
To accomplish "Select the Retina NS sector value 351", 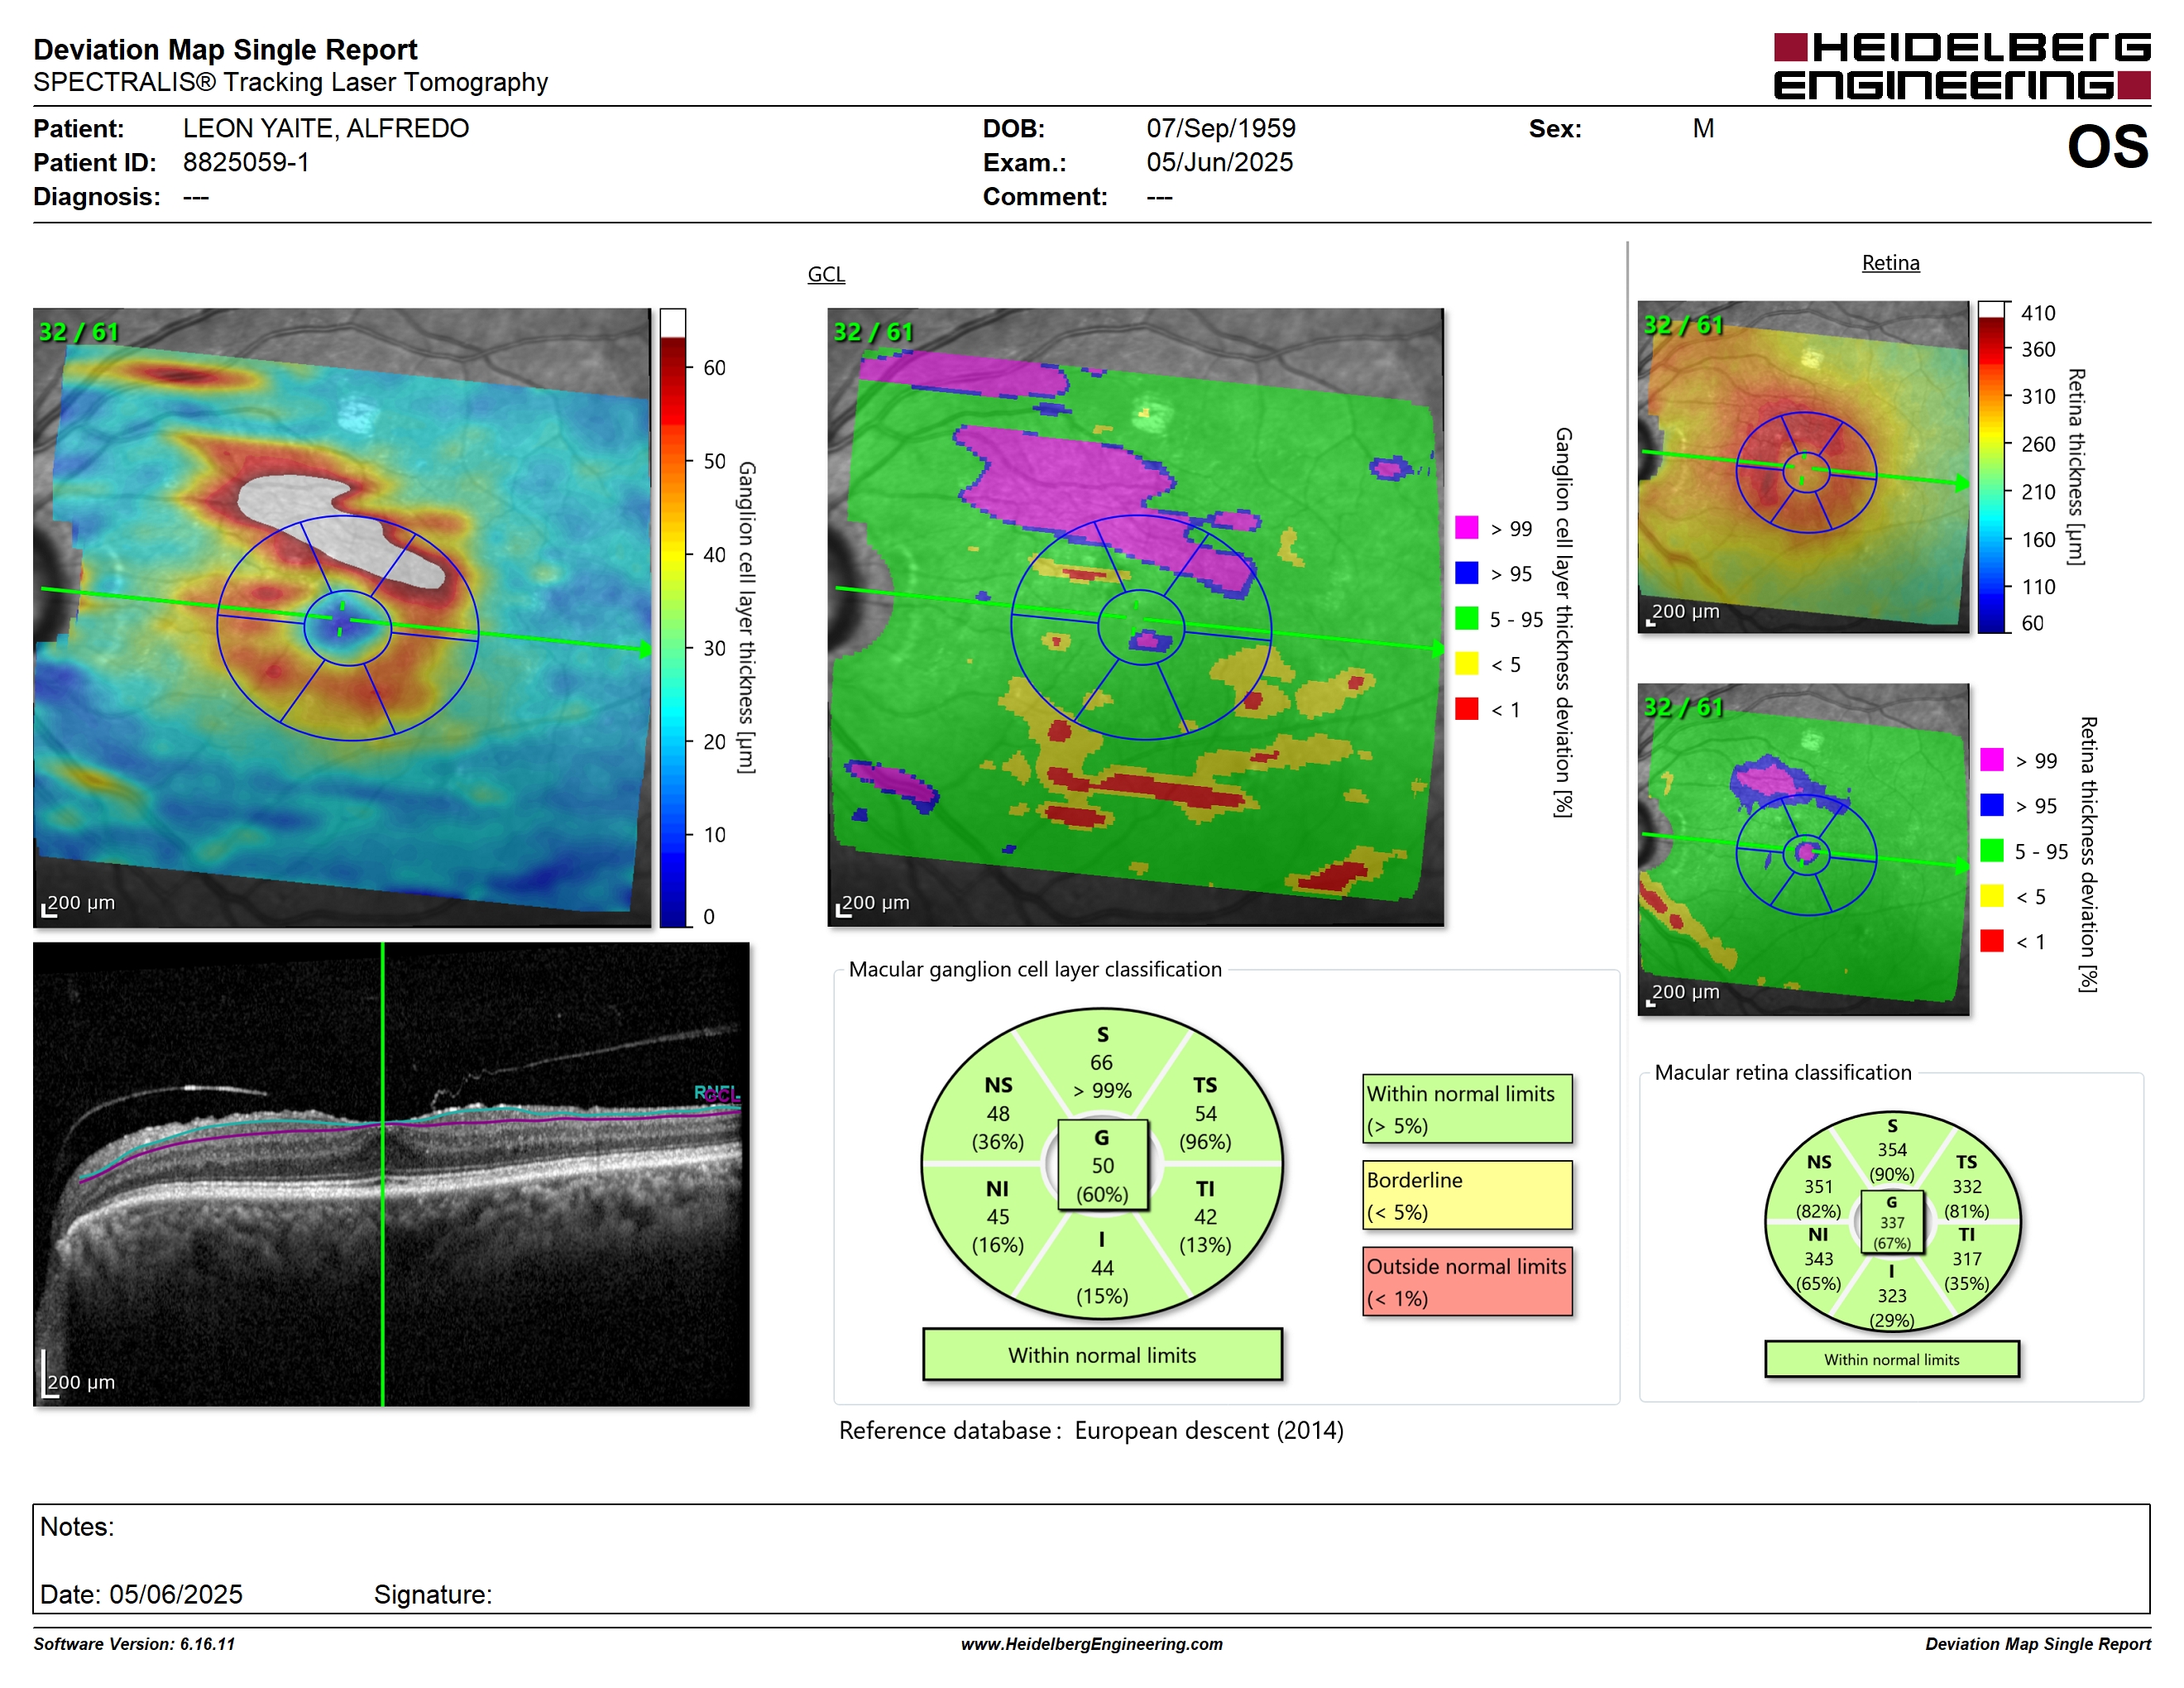I will pos(1818,1186).
